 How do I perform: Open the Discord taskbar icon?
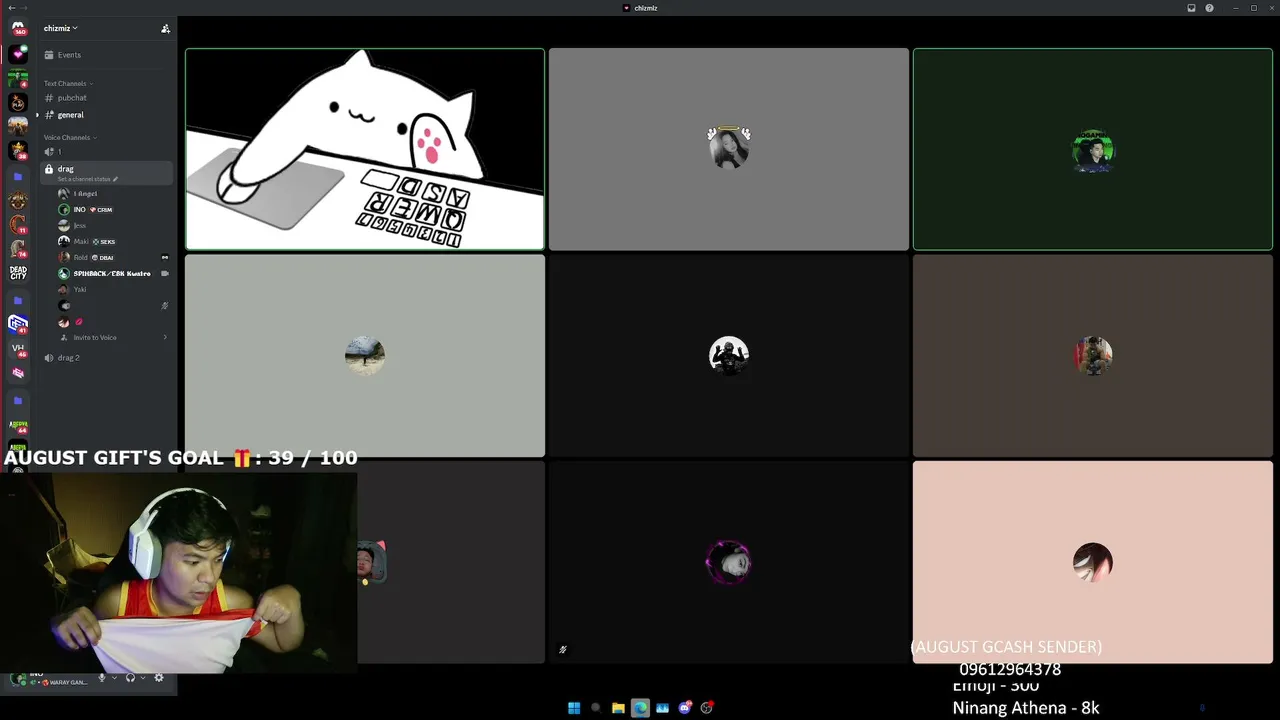(685, 708)
